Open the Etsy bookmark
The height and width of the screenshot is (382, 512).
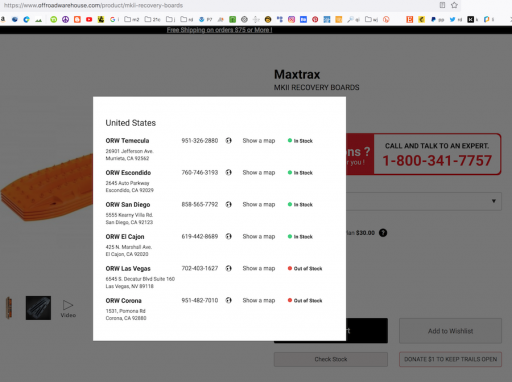410,20
